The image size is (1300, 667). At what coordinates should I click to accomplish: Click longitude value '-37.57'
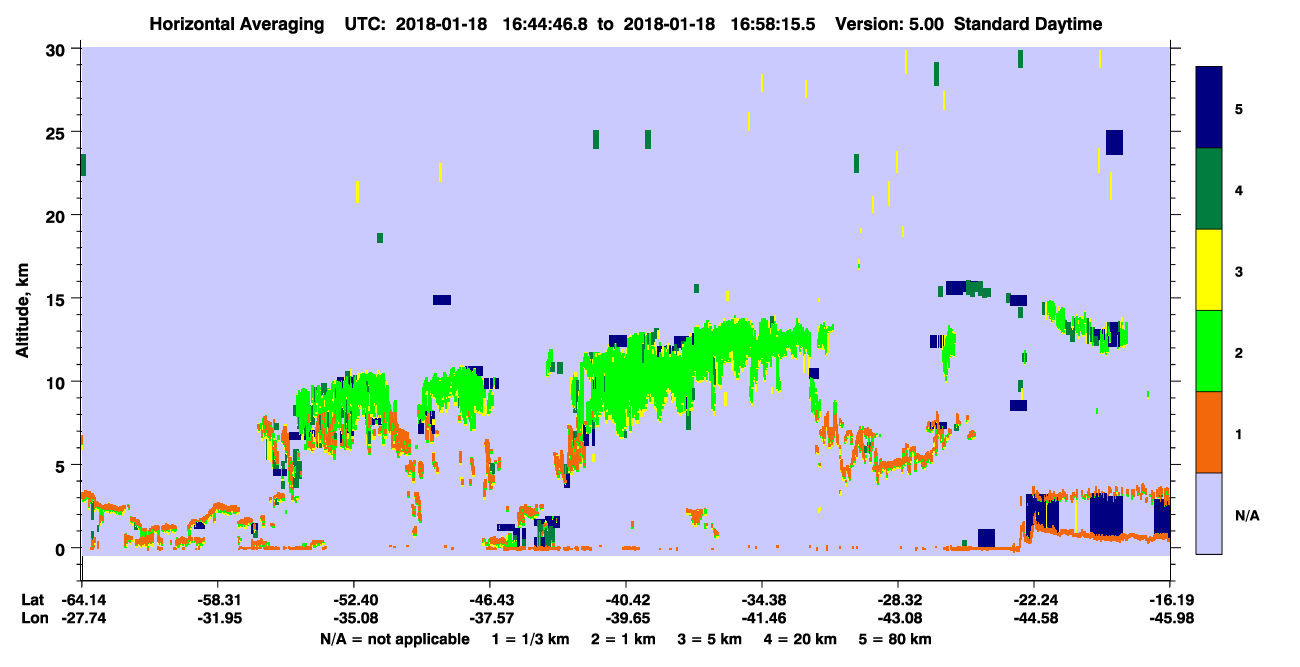[490, 619]
